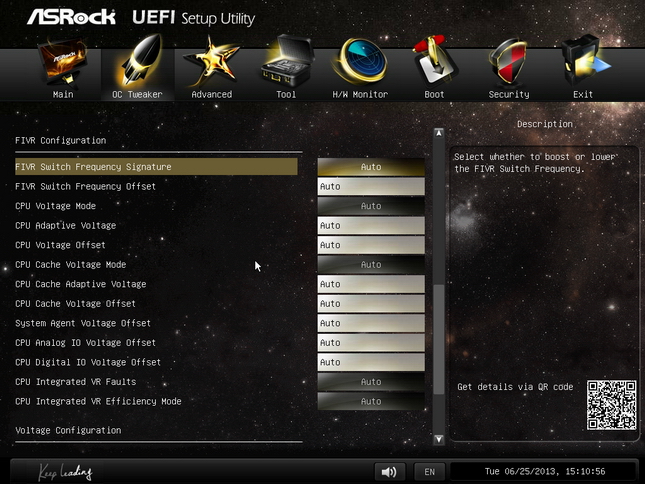Select the CPU Adaptive Voltage label
Viewport: 645px width, 484px height.
[x=66, y=226]
